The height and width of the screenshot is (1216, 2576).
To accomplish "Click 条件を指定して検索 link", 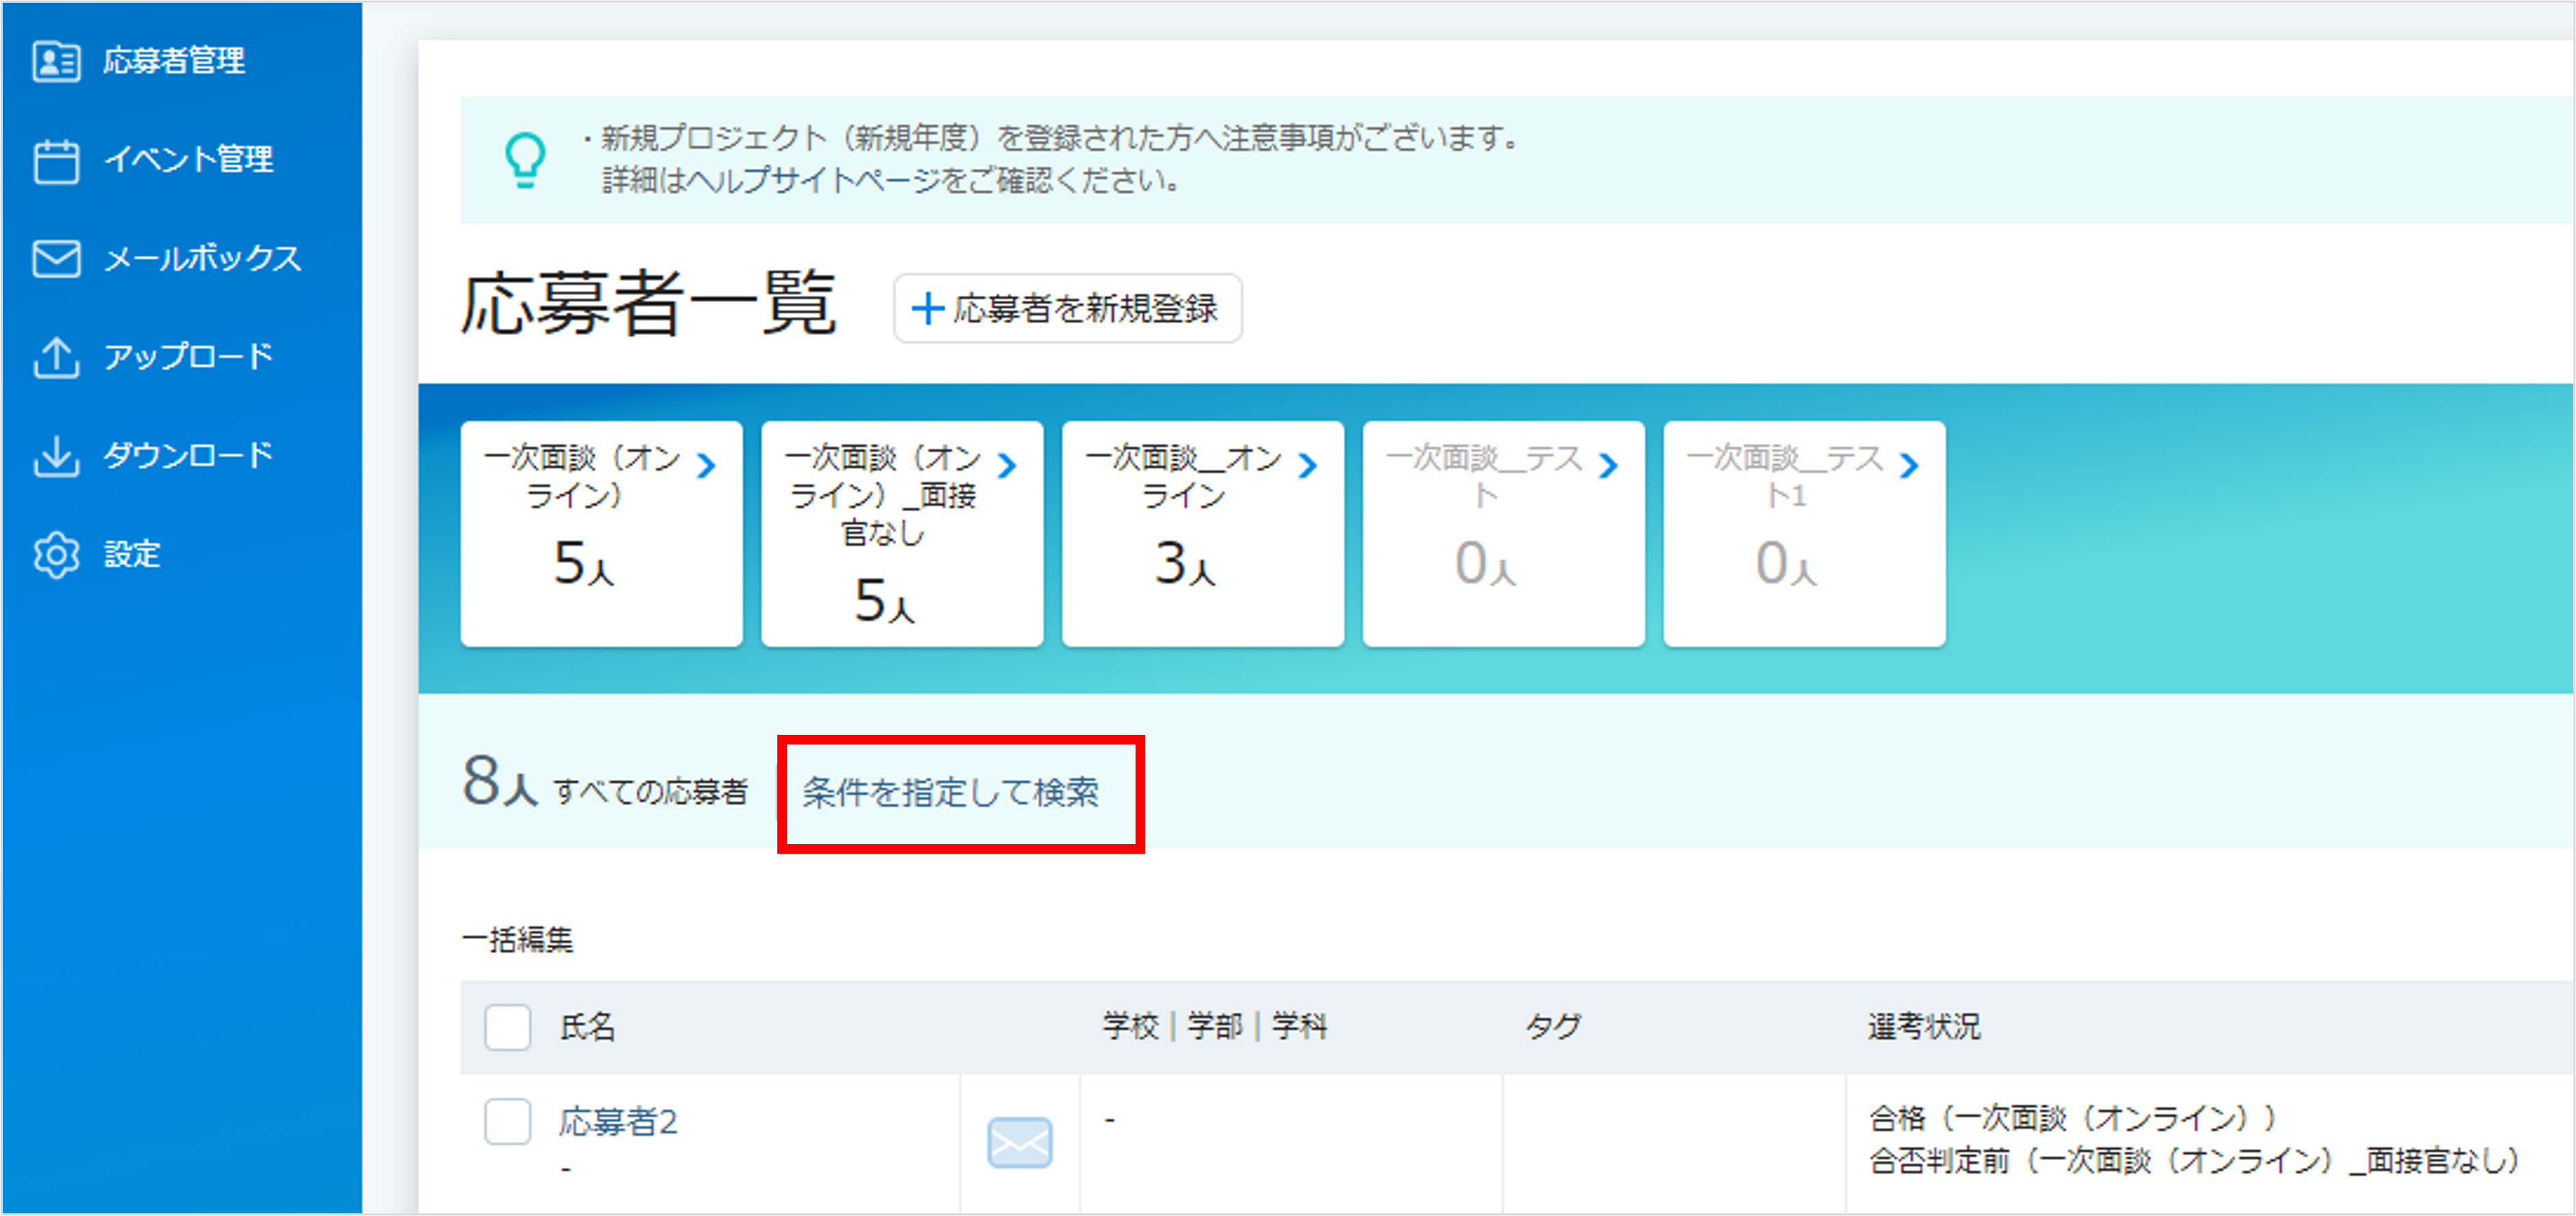I will pos(950,792).
